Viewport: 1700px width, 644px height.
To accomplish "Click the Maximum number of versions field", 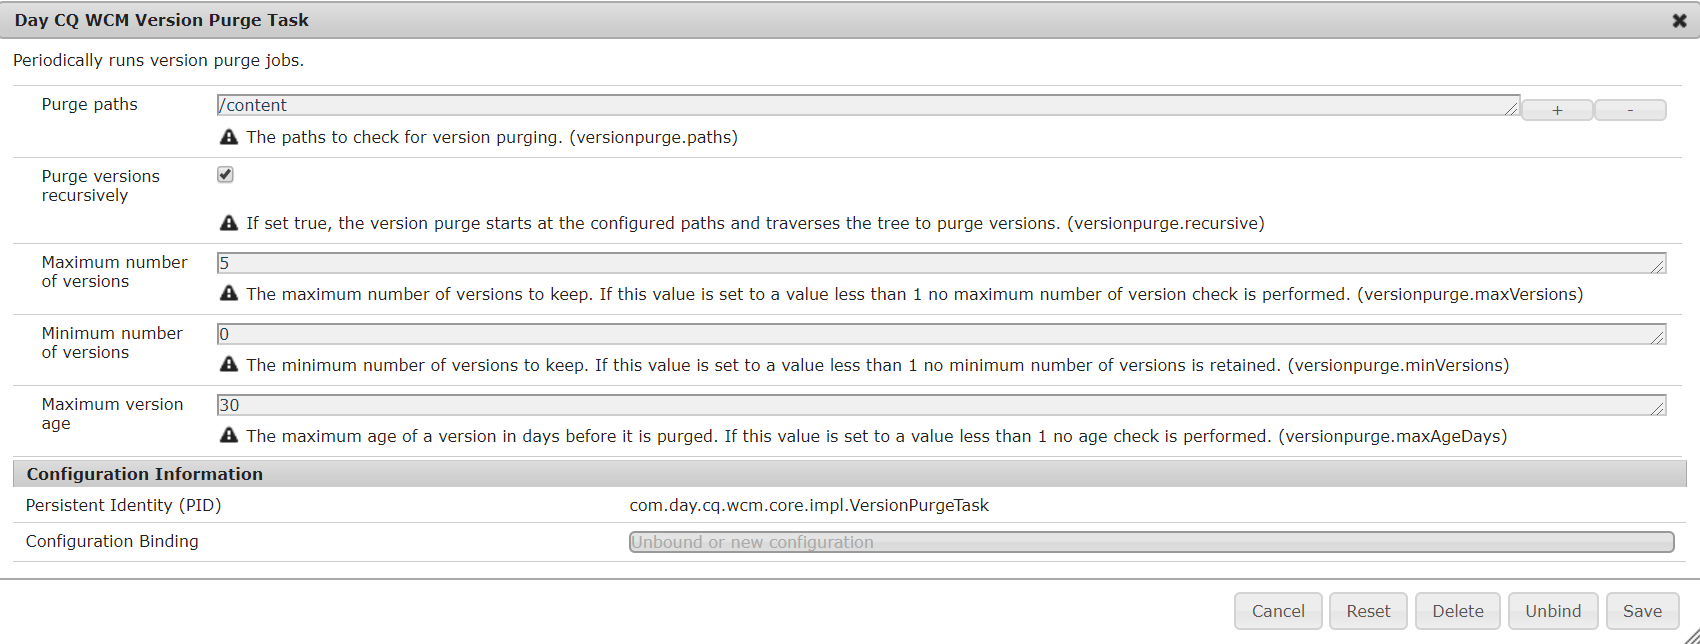I will coord(941,263).
